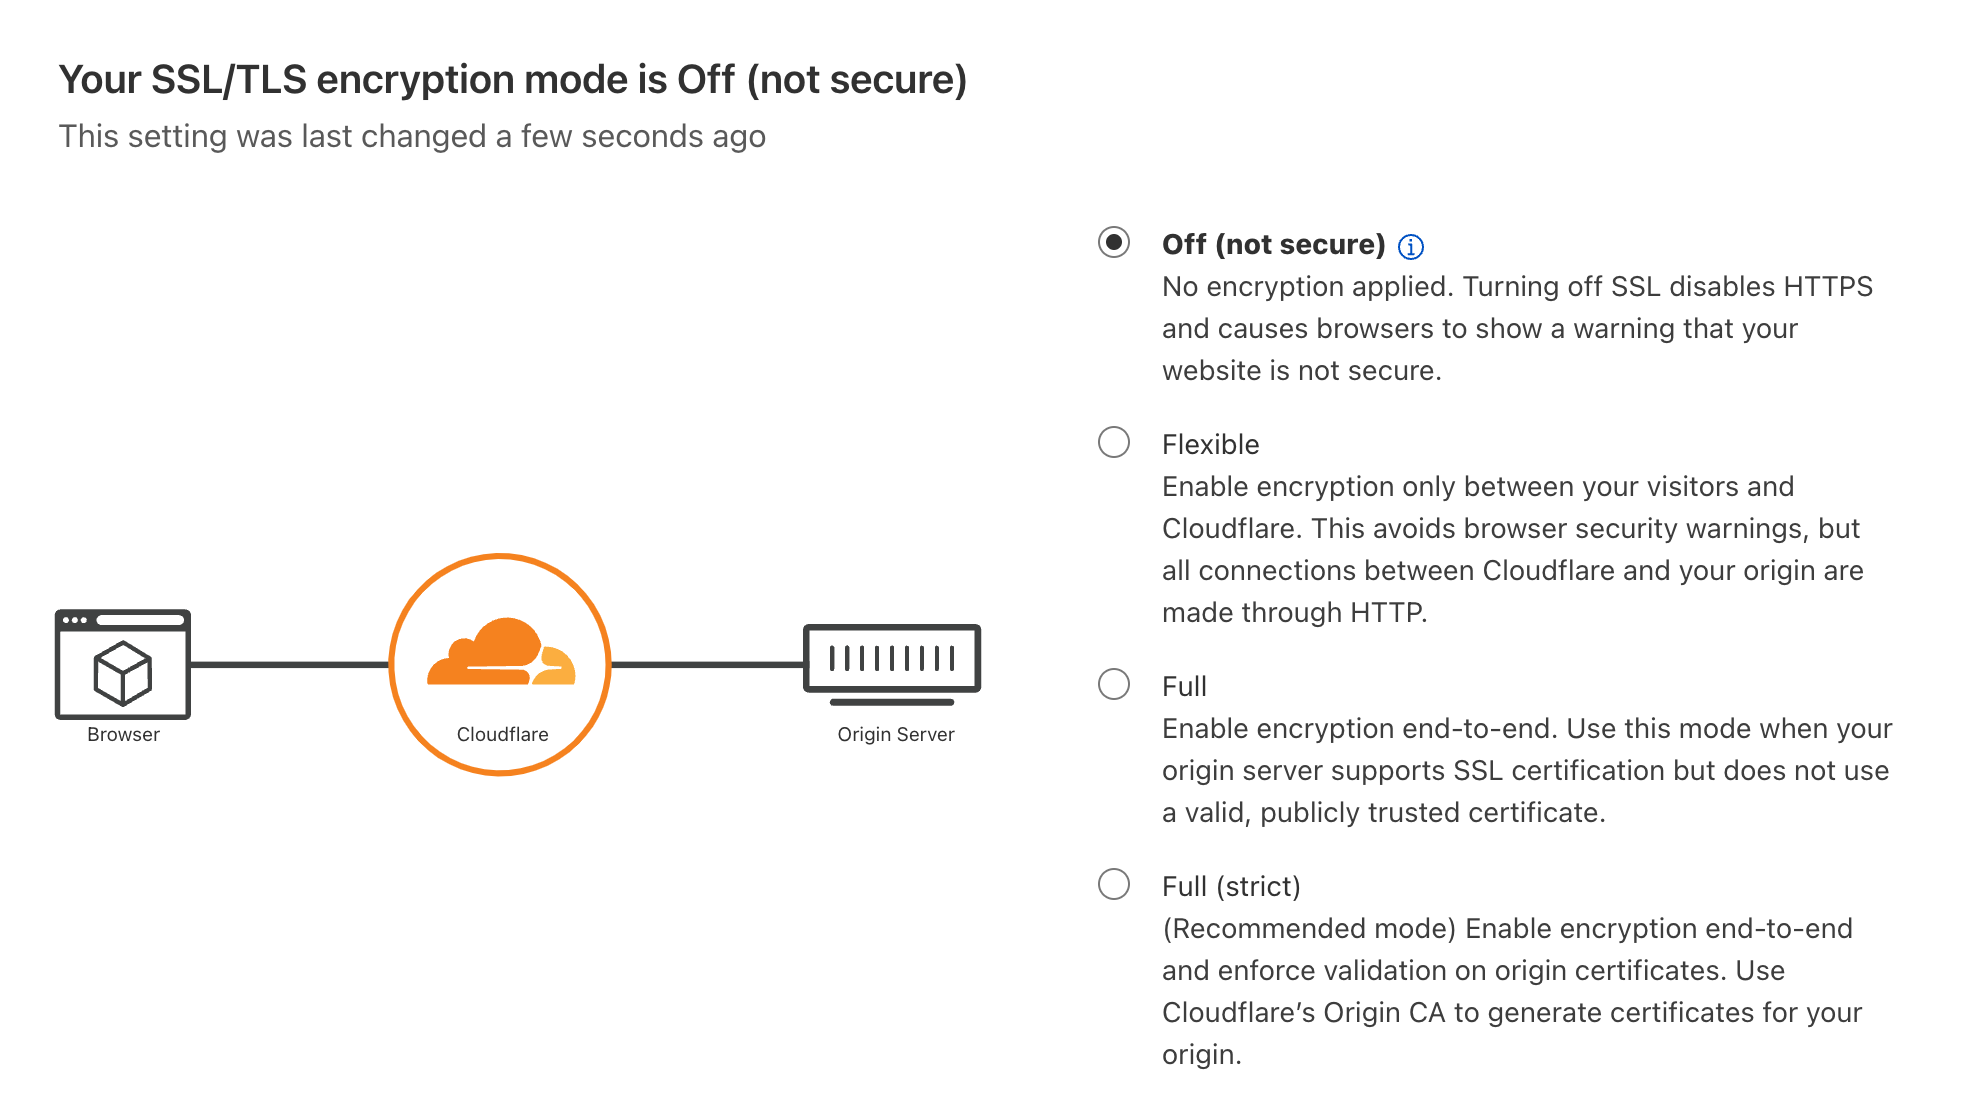Click the Browser window icon in diagram
The image size is (1962, 1118).
123,664
